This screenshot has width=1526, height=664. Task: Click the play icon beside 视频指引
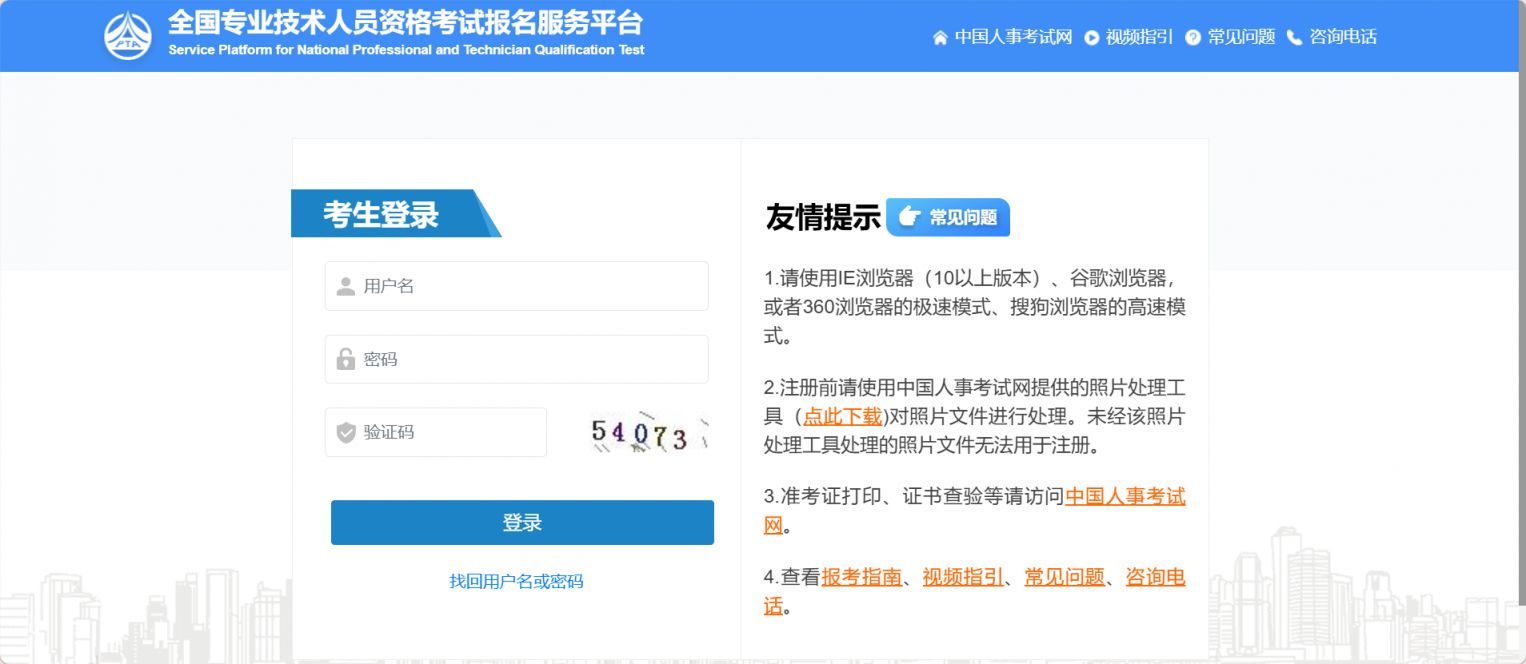coord(1092,38)
